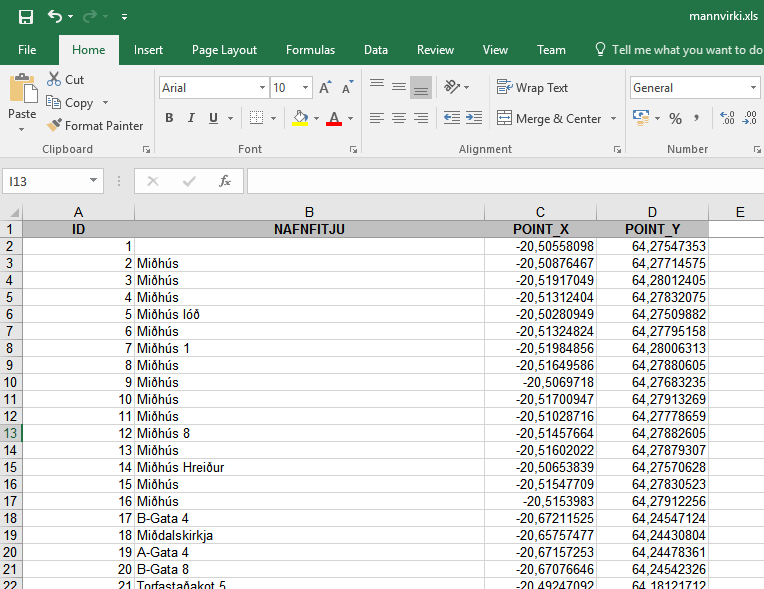Viewport: 764px width, 589px height.
Task: Toggle Italic formatting
Action: coord(191,118)
